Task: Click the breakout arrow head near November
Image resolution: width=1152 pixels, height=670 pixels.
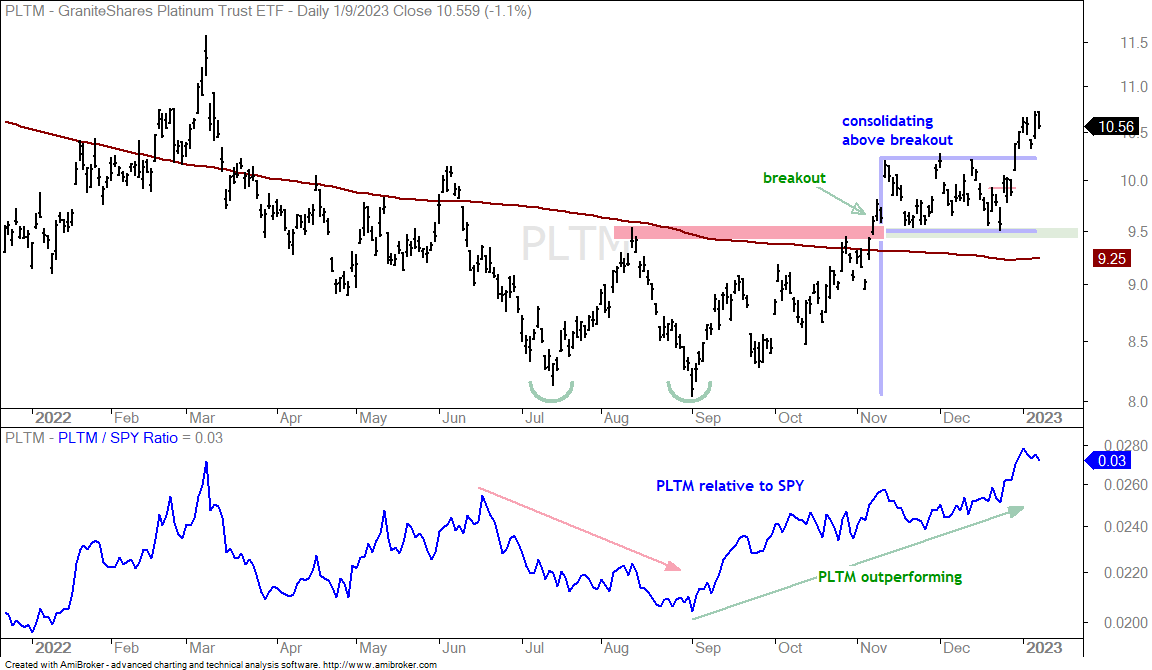Action: pyautogui.click(x=859, y=209)
